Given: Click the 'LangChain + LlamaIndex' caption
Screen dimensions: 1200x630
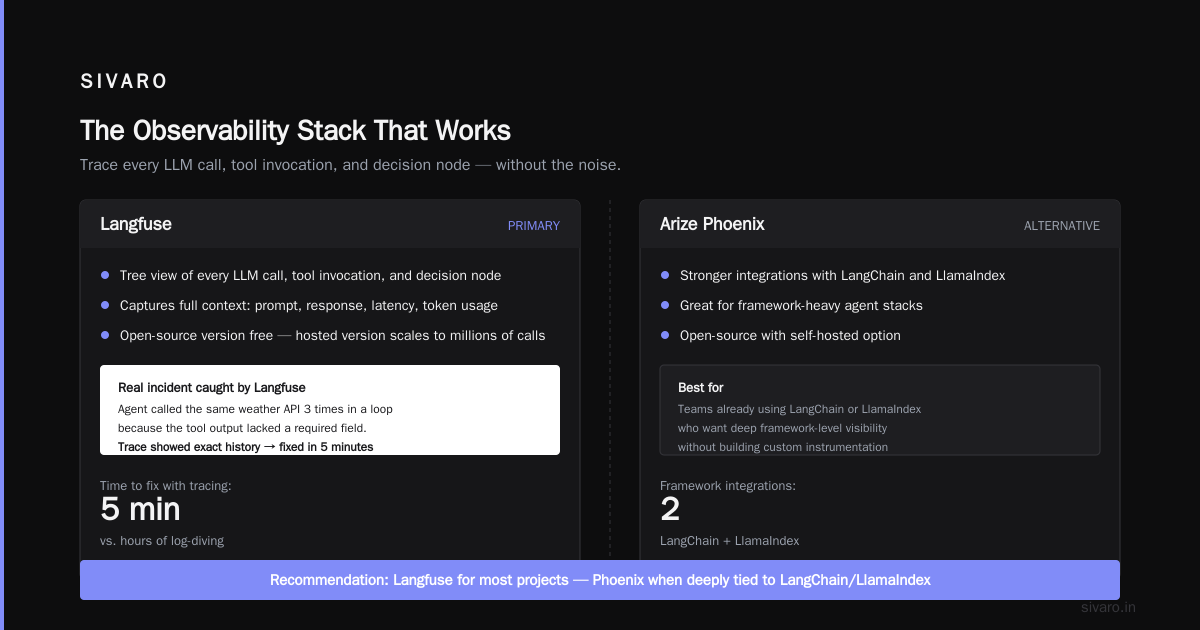Looking at the screenshot, I should pyautogui.click(x=729, y=541).
